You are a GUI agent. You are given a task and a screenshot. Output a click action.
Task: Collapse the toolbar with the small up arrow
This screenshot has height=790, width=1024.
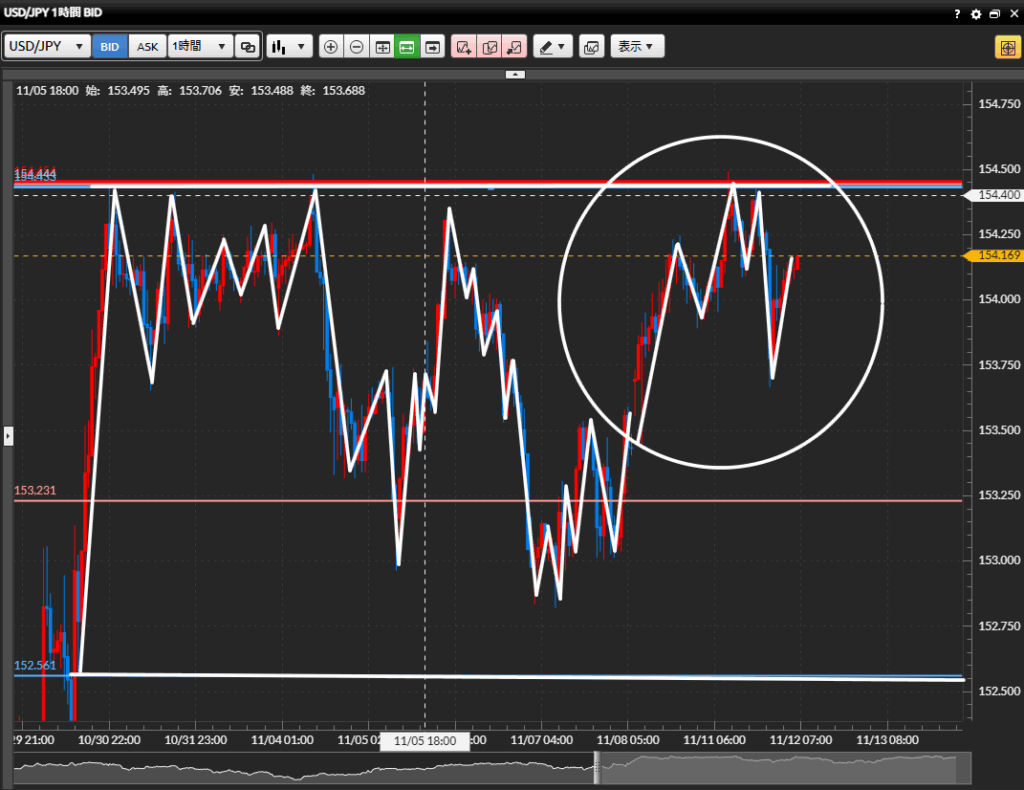pyautogui.click(x=515, y=74)
